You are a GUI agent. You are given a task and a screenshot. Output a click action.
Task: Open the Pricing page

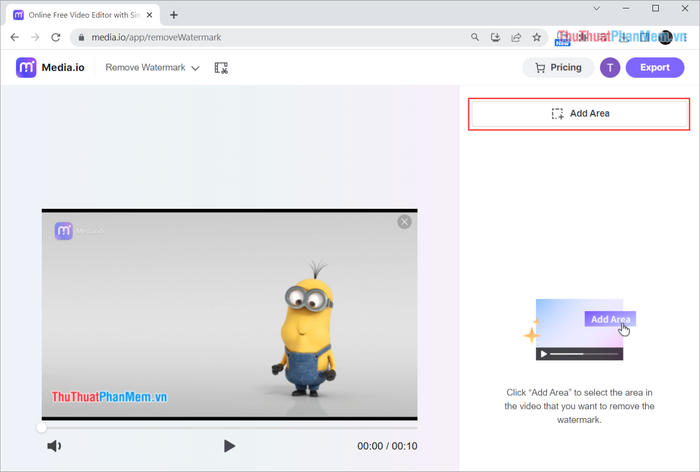[x=558, y=67]
